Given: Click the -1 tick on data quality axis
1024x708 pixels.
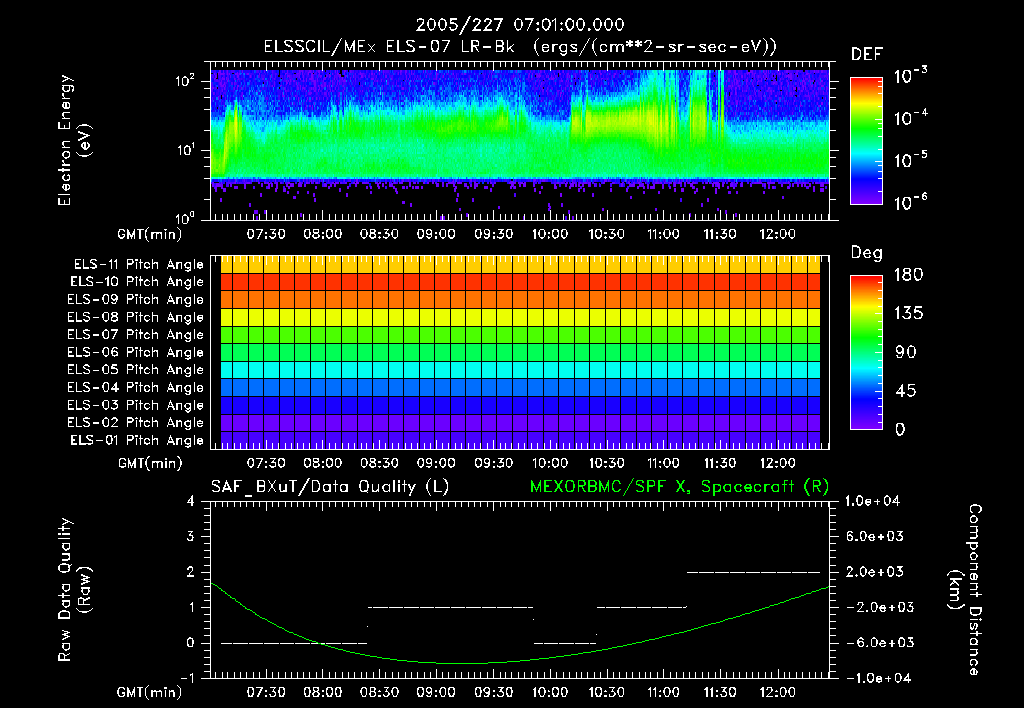Looking at the screenshot, I should coord(187,677).
